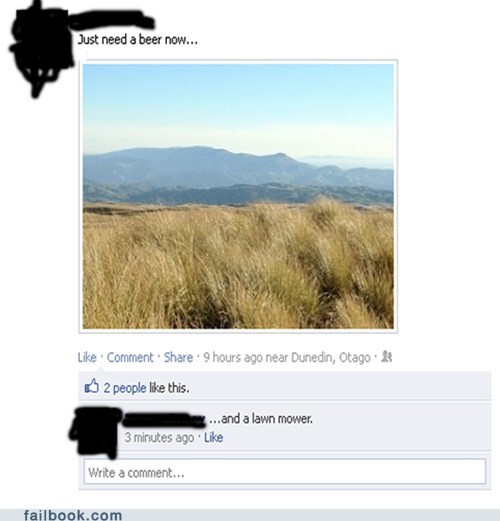Click into the Write a comment field
500x521 pixels.
point(285,472)
